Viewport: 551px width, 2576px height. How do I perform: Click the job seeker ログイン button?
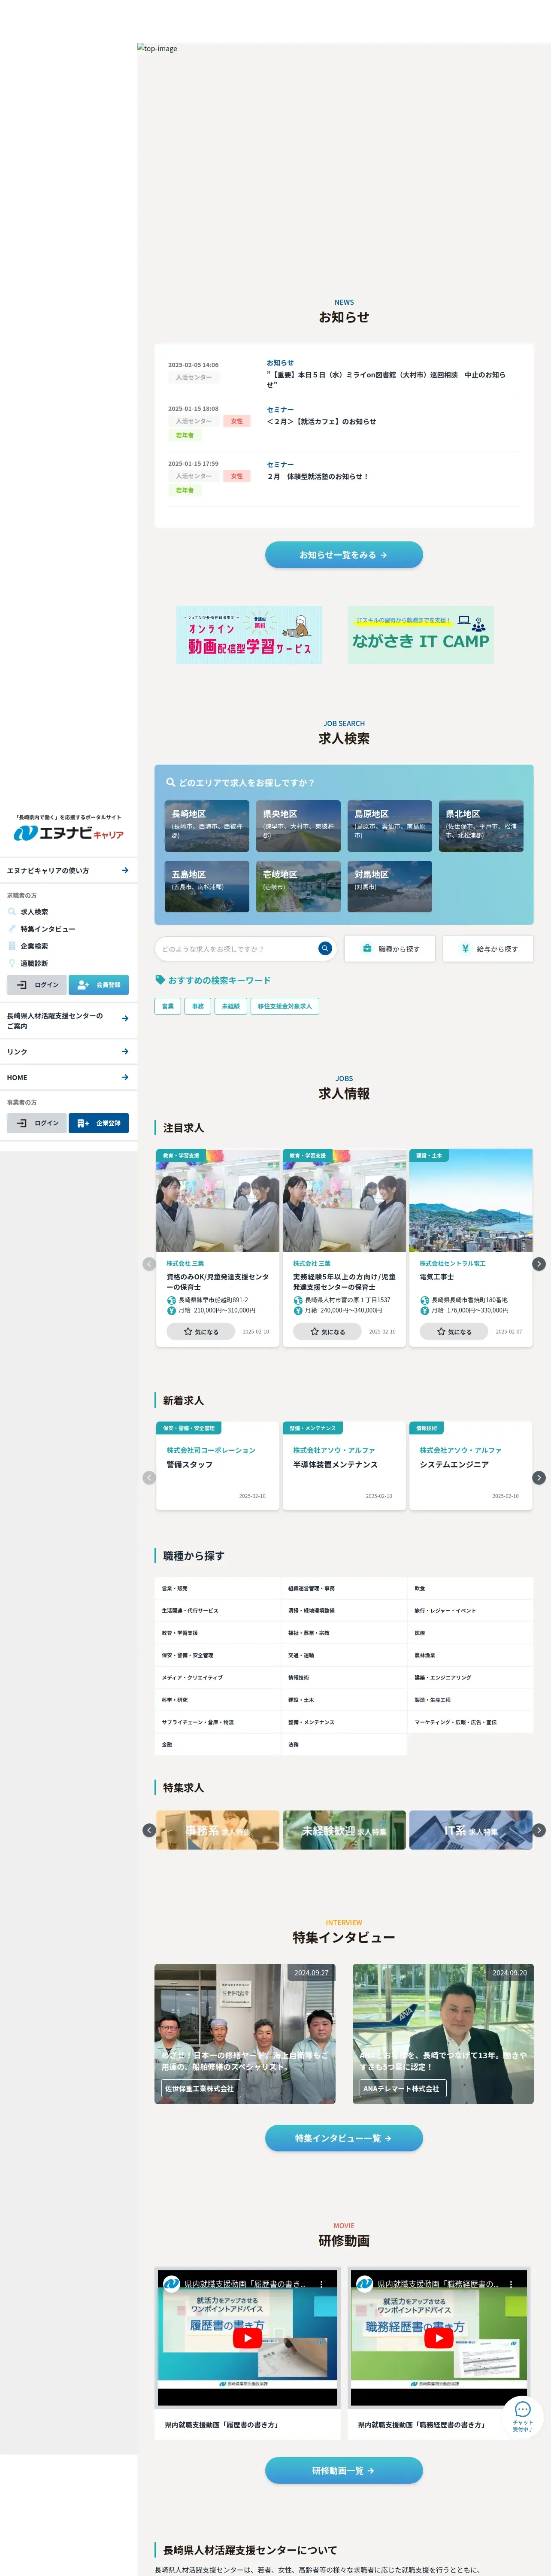pyautogui.click(x=37, y=985)
